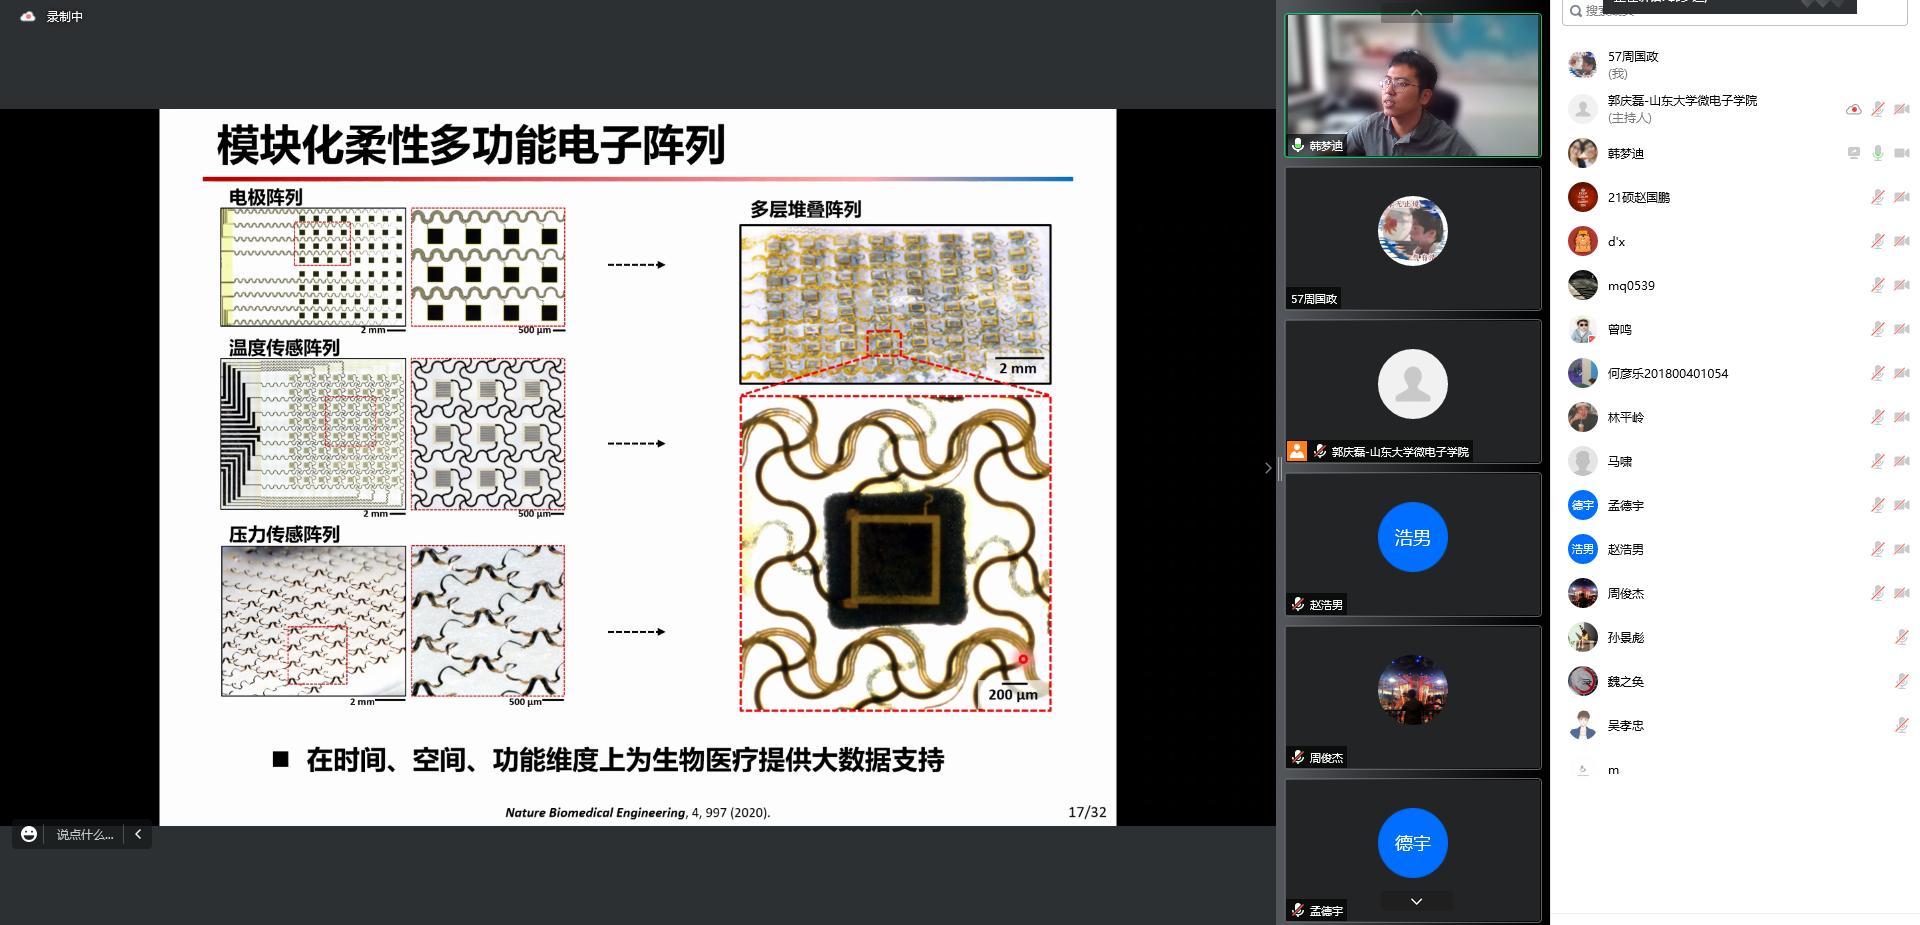Open the emoji reaction picker
This screenshot has width=1920, height=925.
29,834
